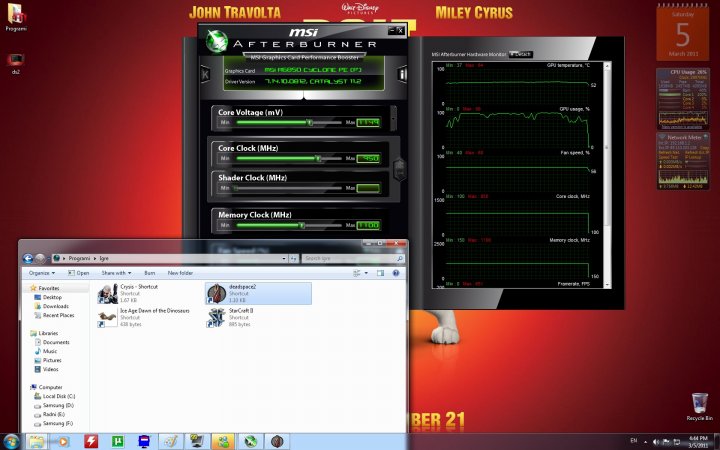Open Explorer Help question-mark button

tap(396, 273)
